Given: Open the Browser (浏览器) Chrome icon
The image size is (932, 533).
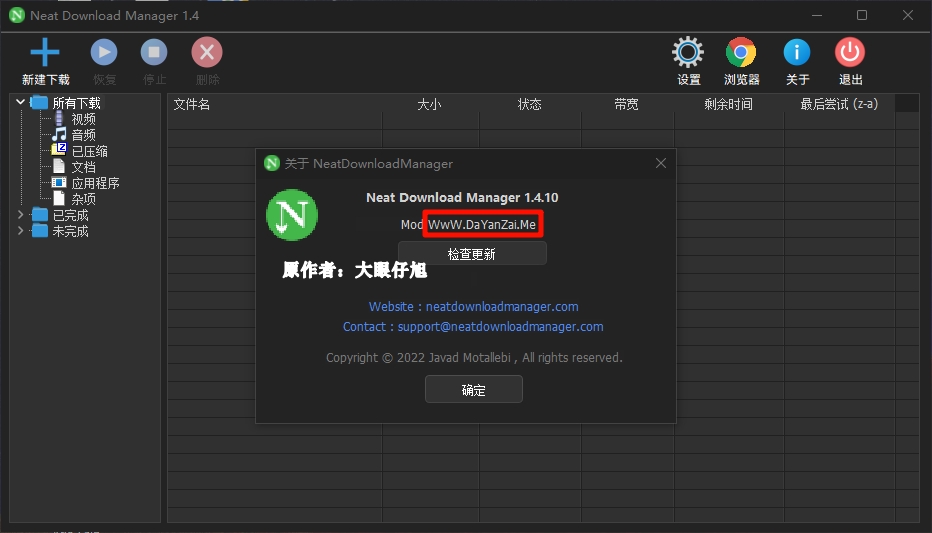Looking at the screenshot, I should tap(741, 52).
